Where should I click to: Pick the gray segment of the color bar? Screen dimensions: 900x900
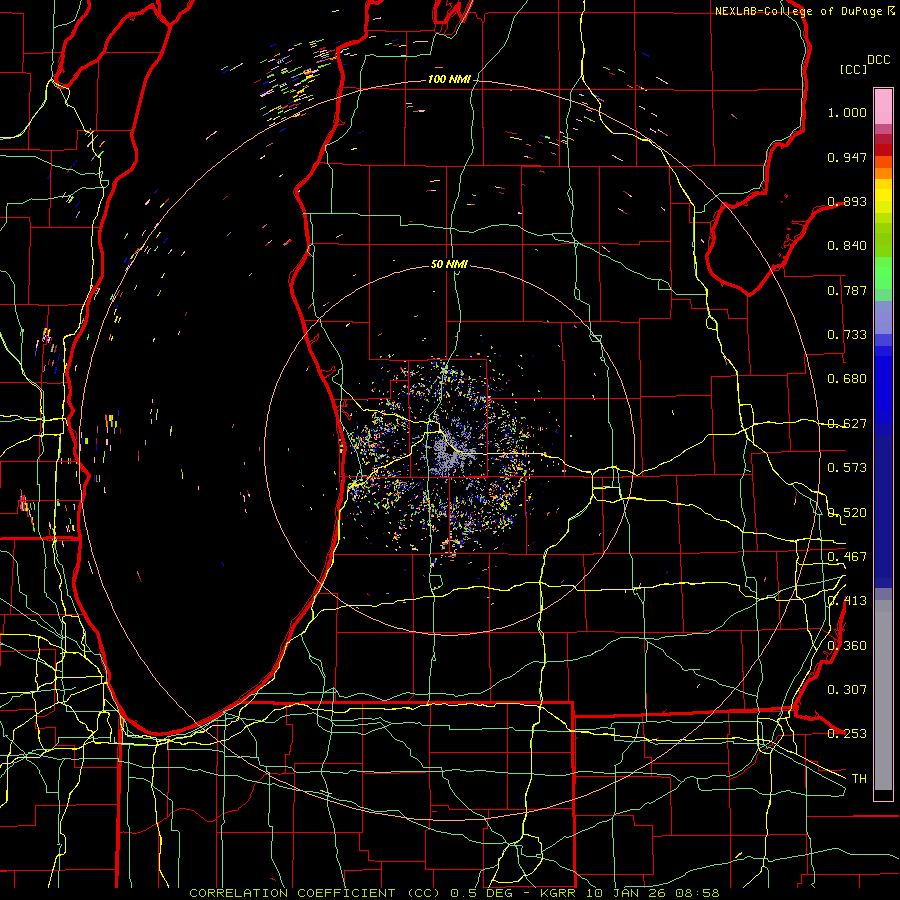883,695
